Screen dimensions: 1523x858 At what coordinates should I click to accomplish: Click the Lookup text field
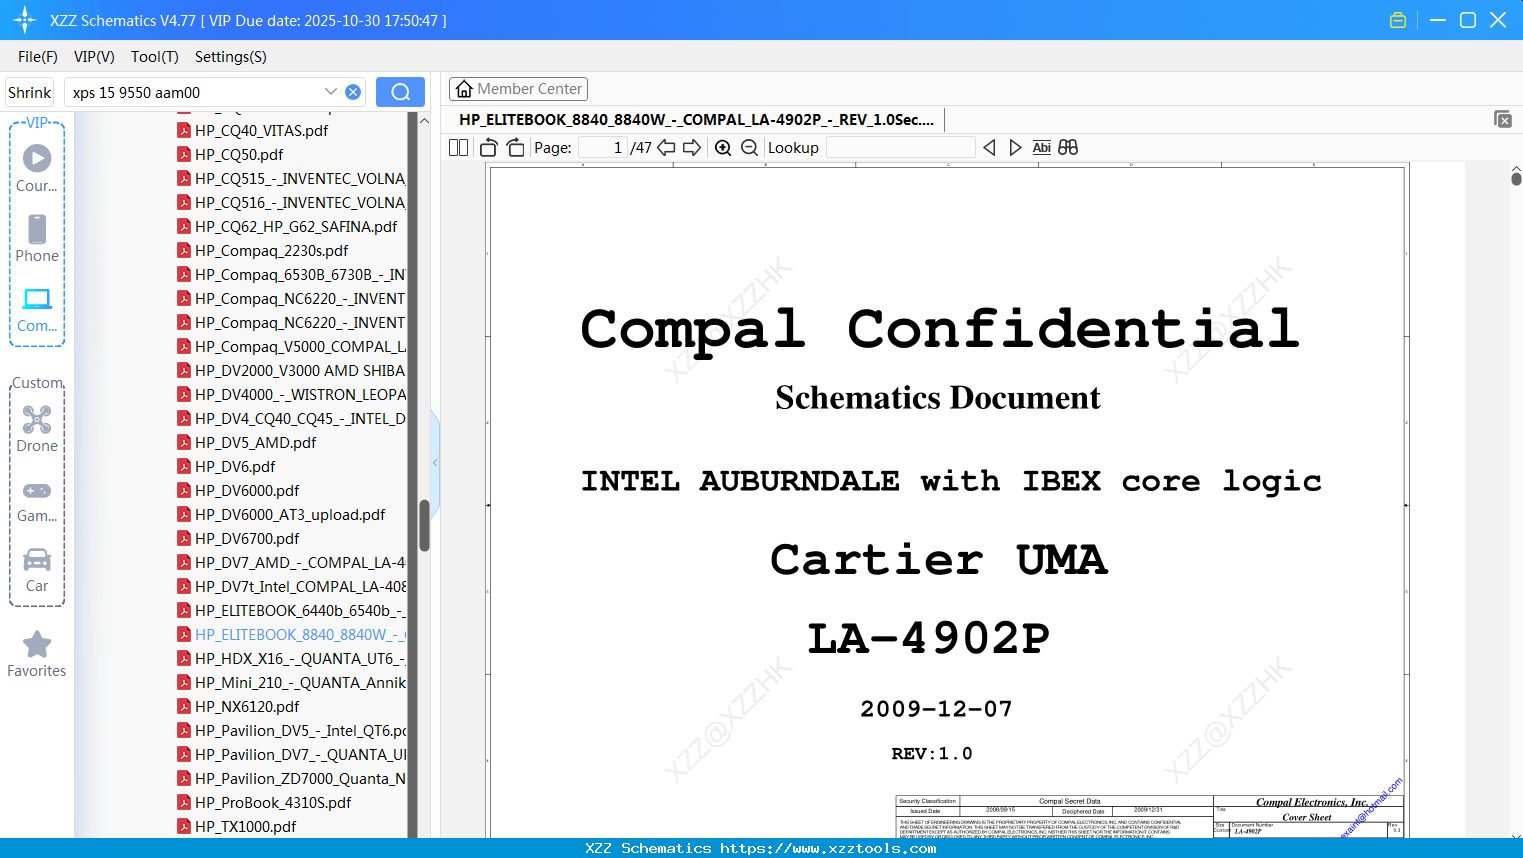(x=900, y=147)
